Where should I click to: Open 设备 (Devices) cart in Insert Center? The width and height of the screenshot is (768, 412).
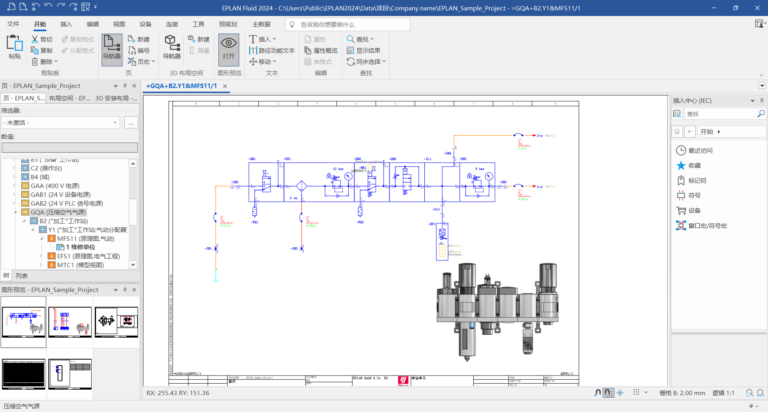689,211
